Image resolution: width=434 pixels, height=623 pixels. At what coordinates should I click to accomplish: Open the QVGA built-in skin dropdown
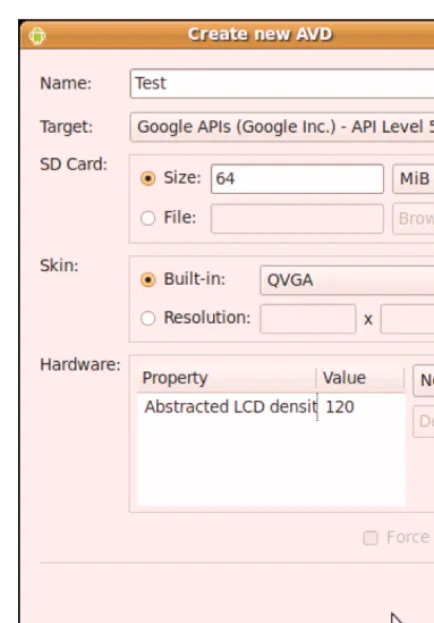tap(347, 280)
